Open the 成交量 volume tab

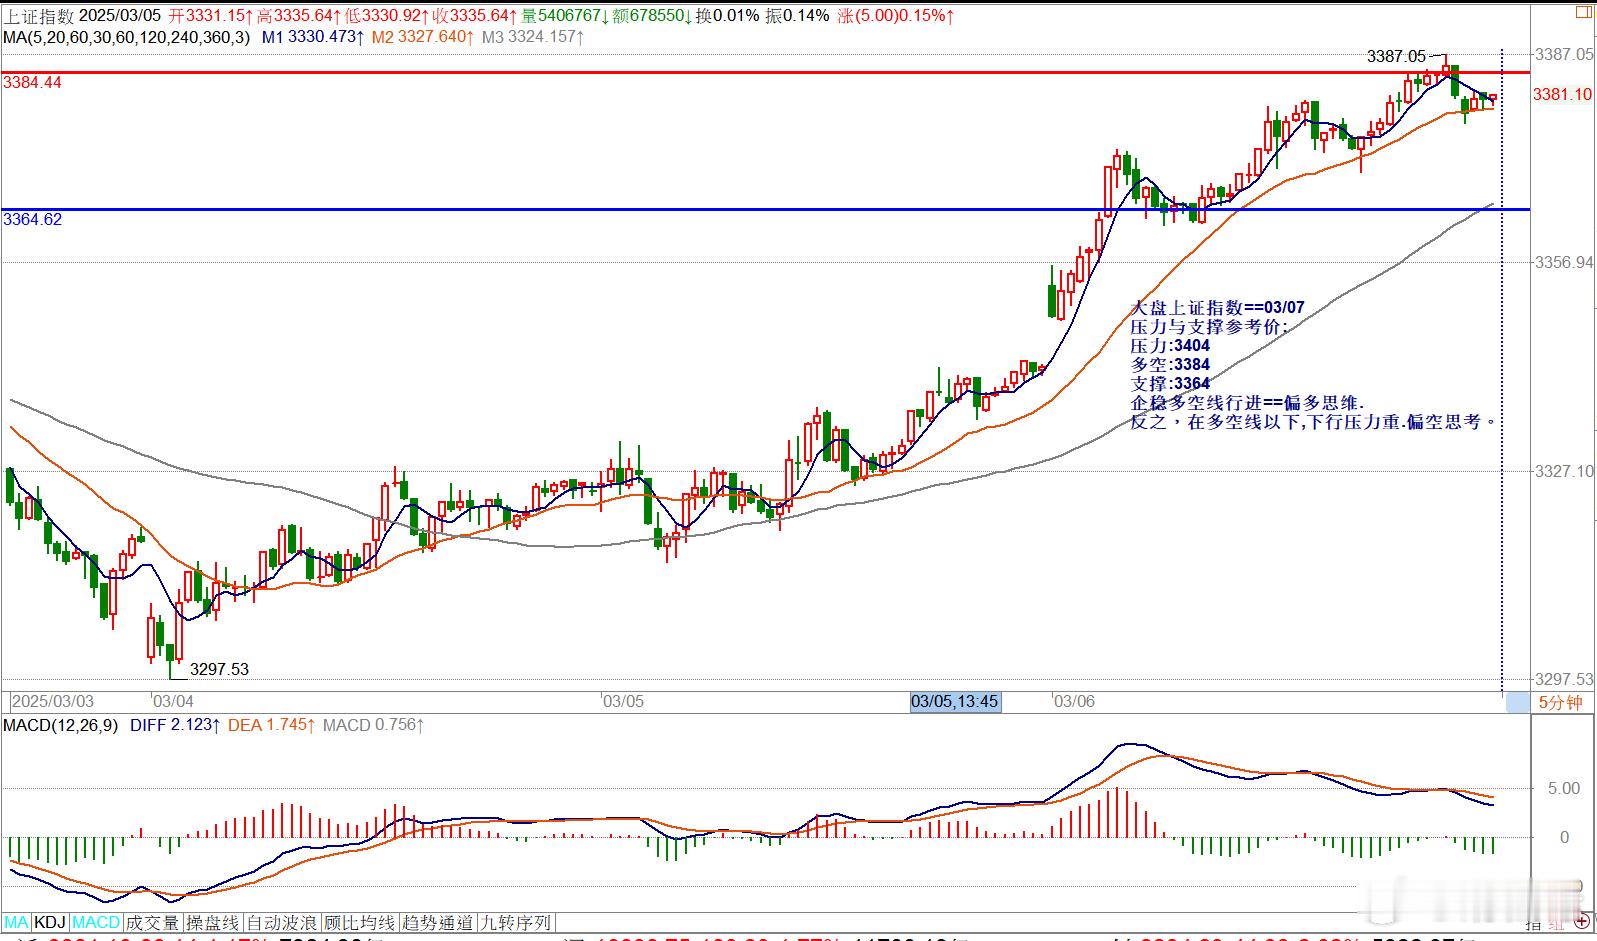click(152, 922)
